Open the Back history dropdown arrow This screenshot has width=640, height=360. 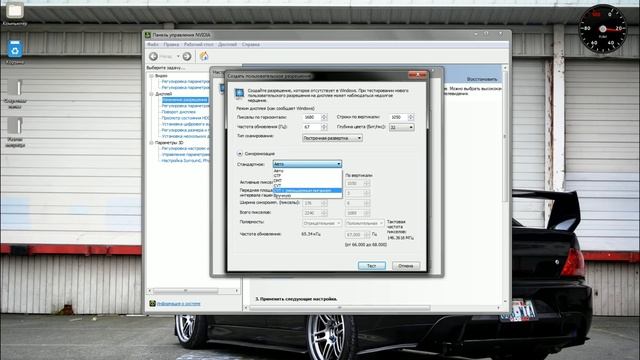coord(178,56)
